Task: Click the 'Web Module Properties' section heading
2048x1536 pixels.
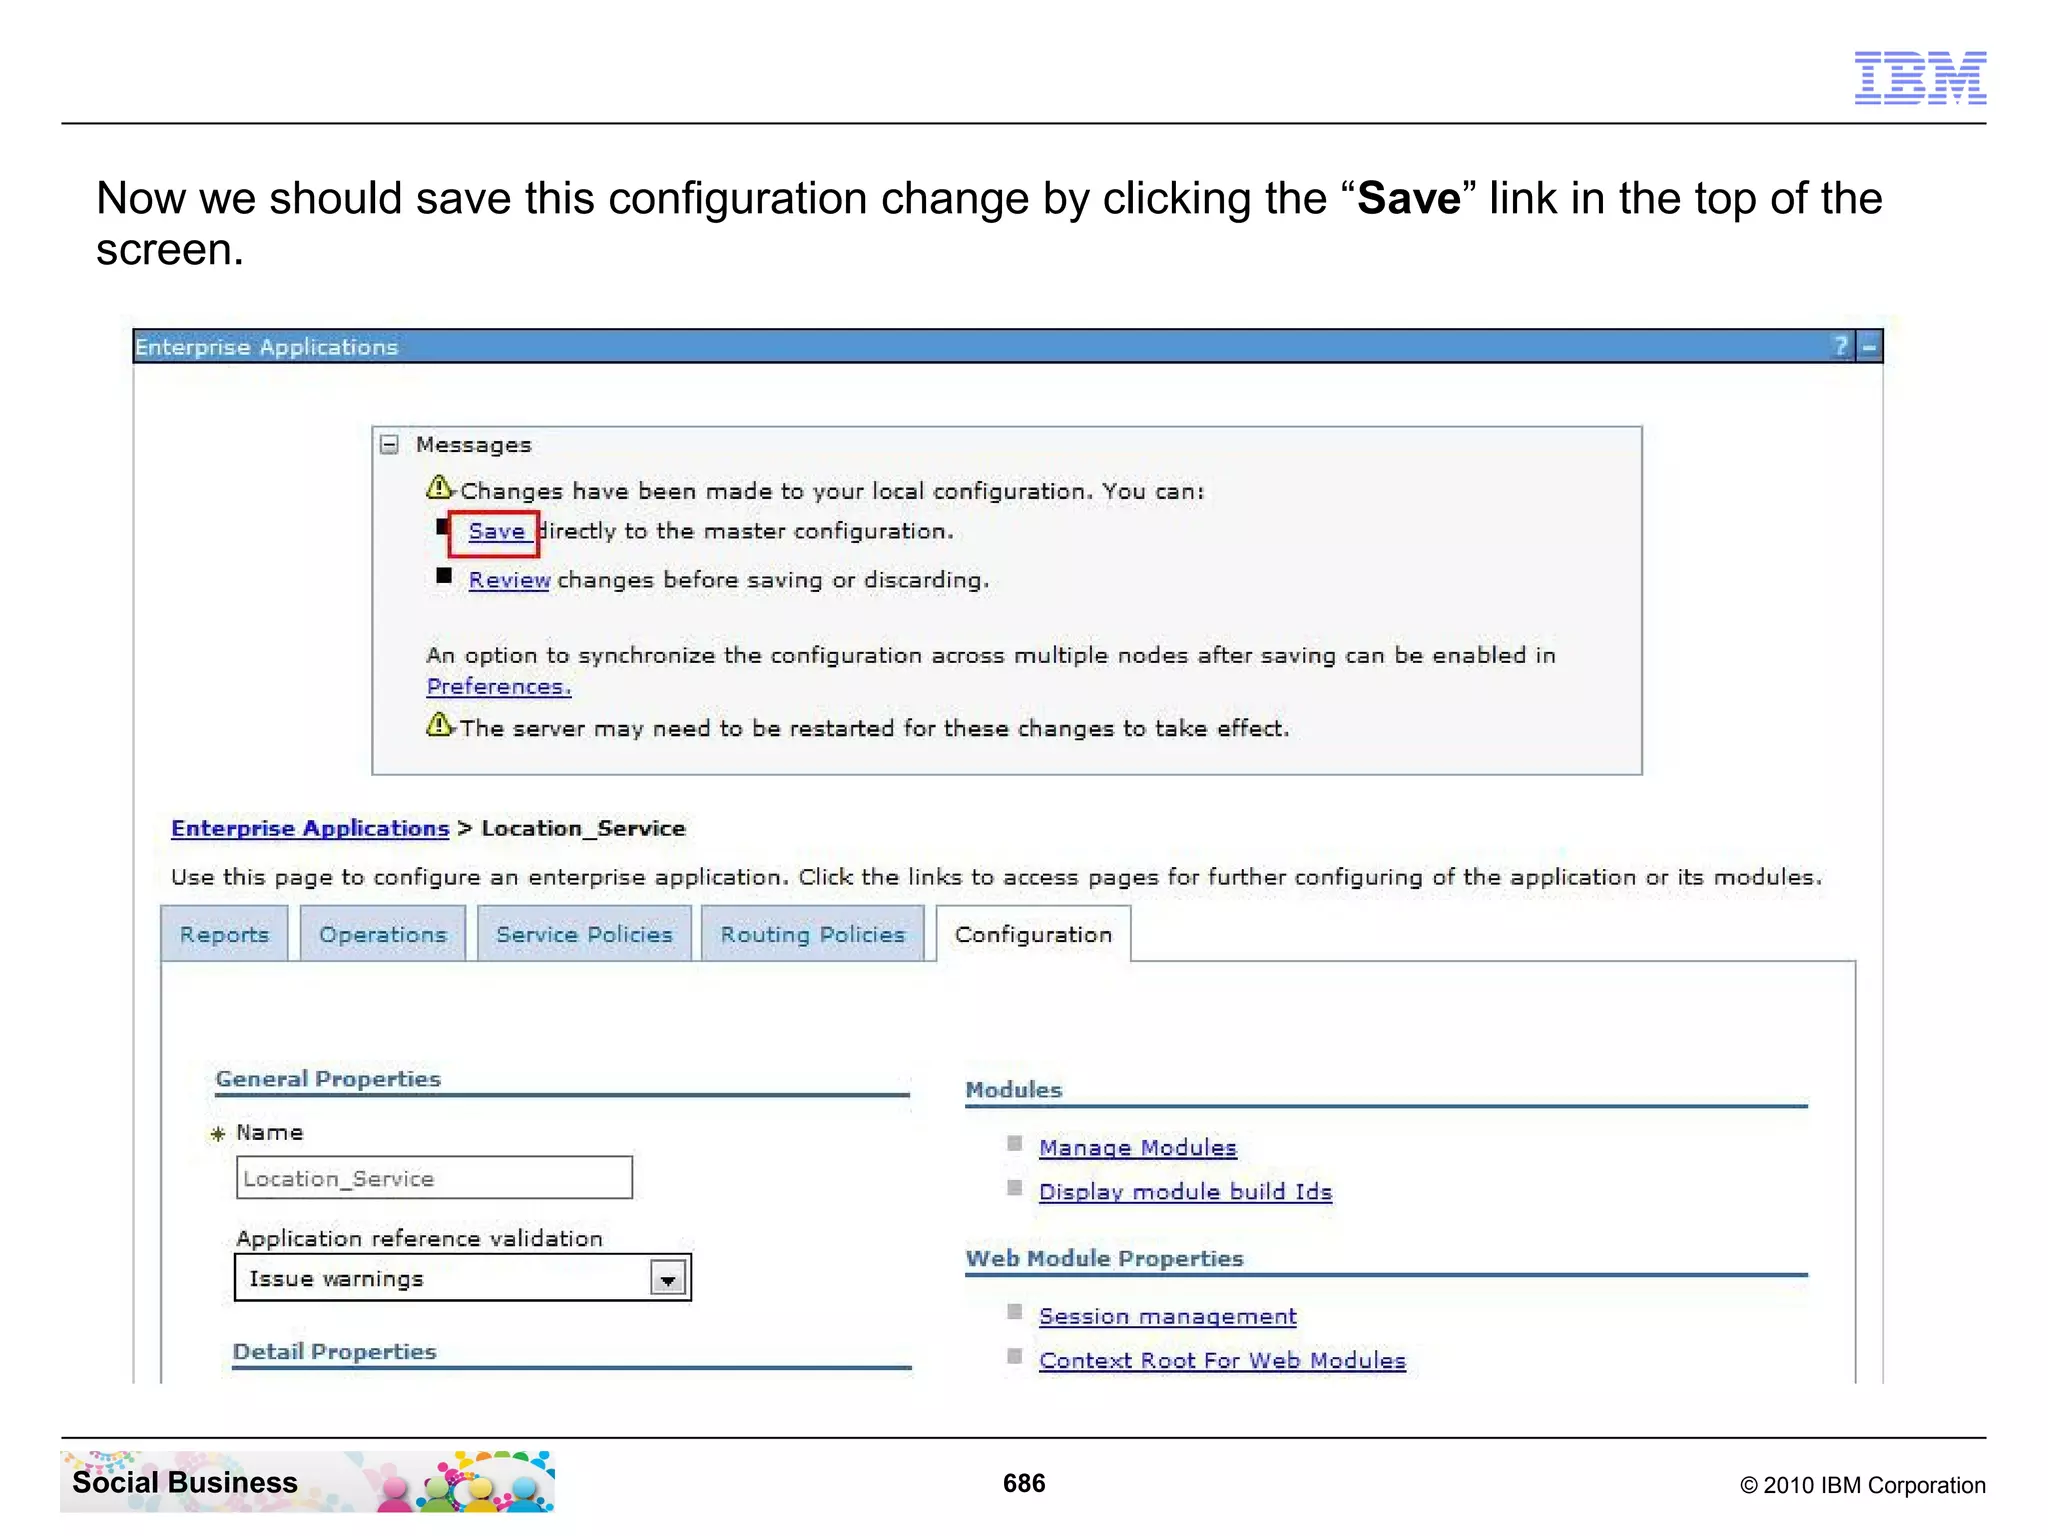Action: [1104, 1259]
